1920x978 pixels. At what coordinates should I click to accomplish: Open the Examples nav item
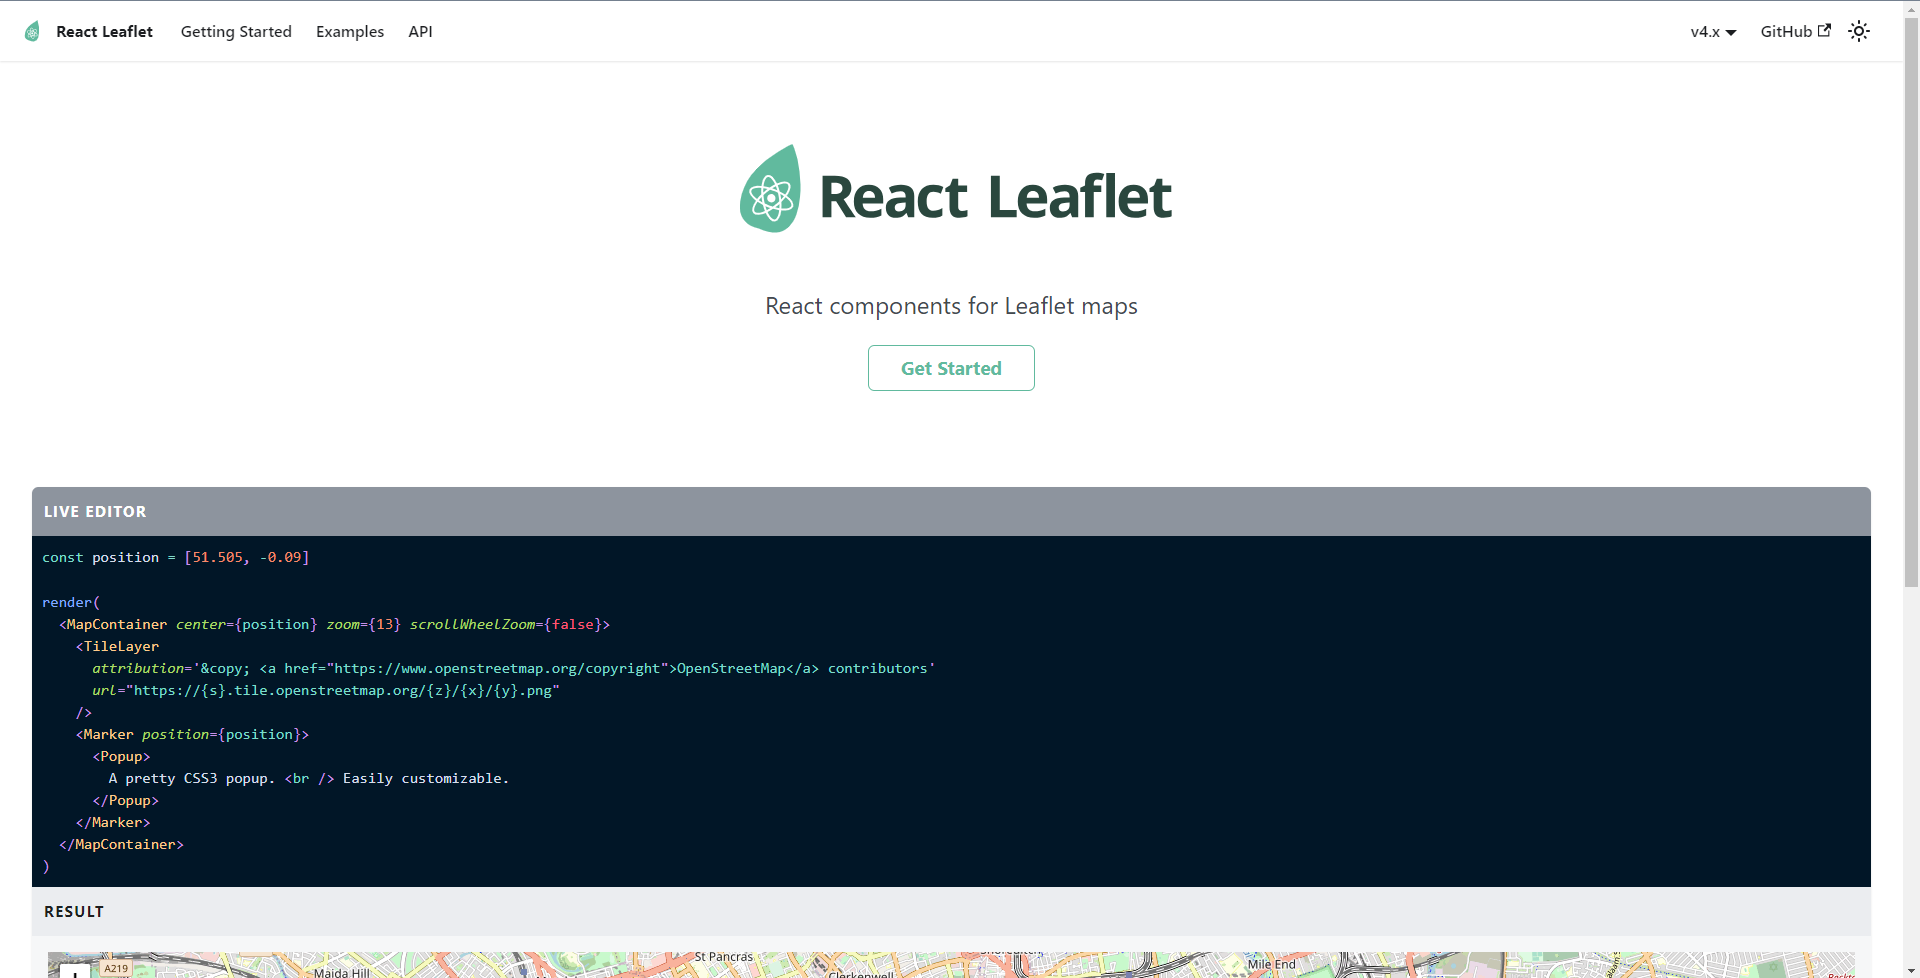[350, 31]
